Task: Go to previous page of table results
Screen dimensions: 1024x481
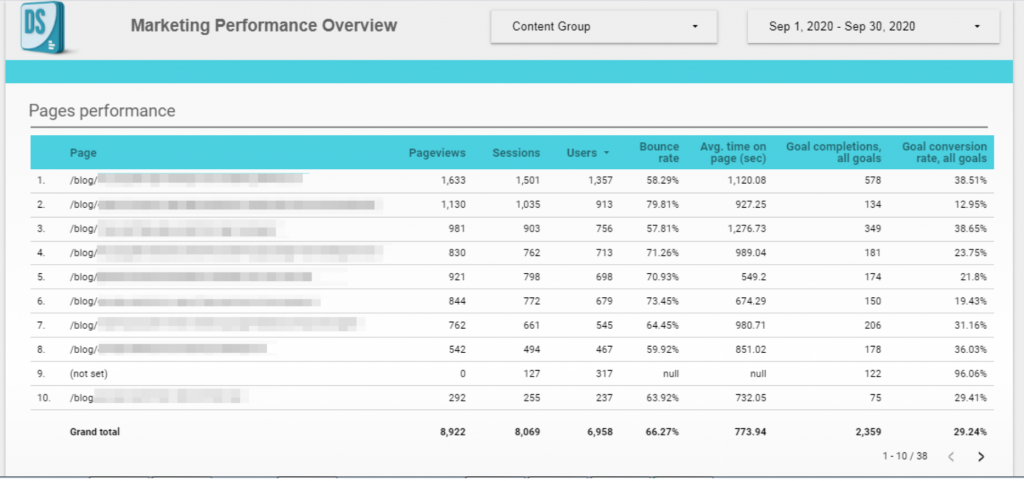Action: pos(951,457)
